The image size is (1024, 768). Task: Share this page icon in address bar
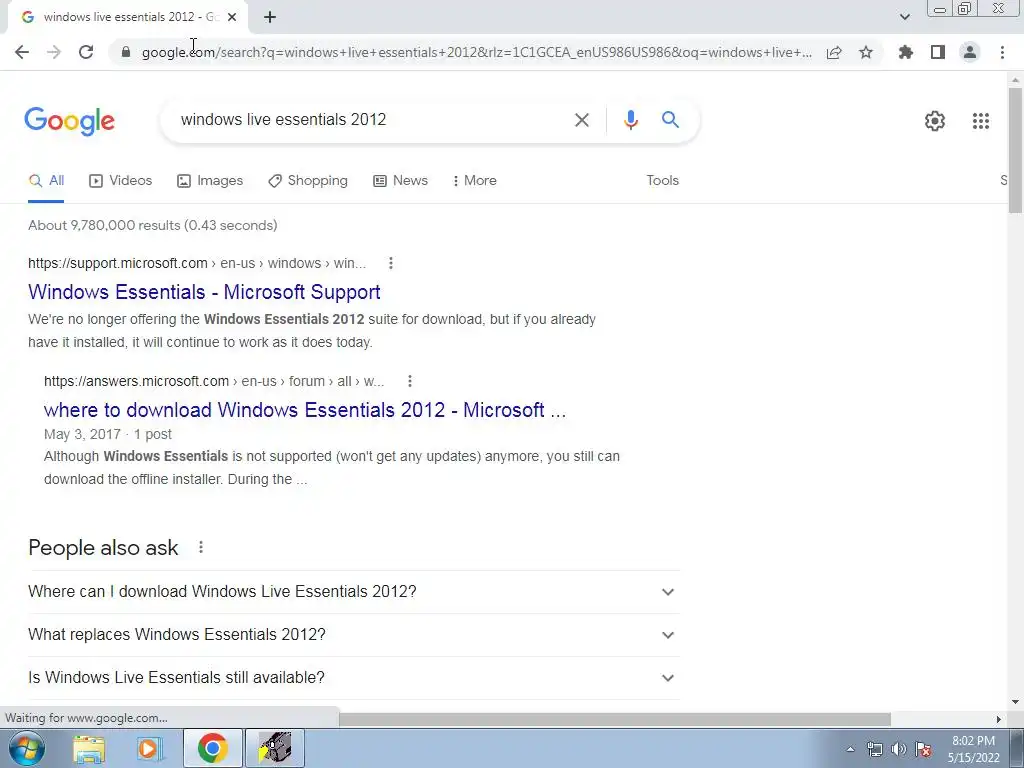834,52
